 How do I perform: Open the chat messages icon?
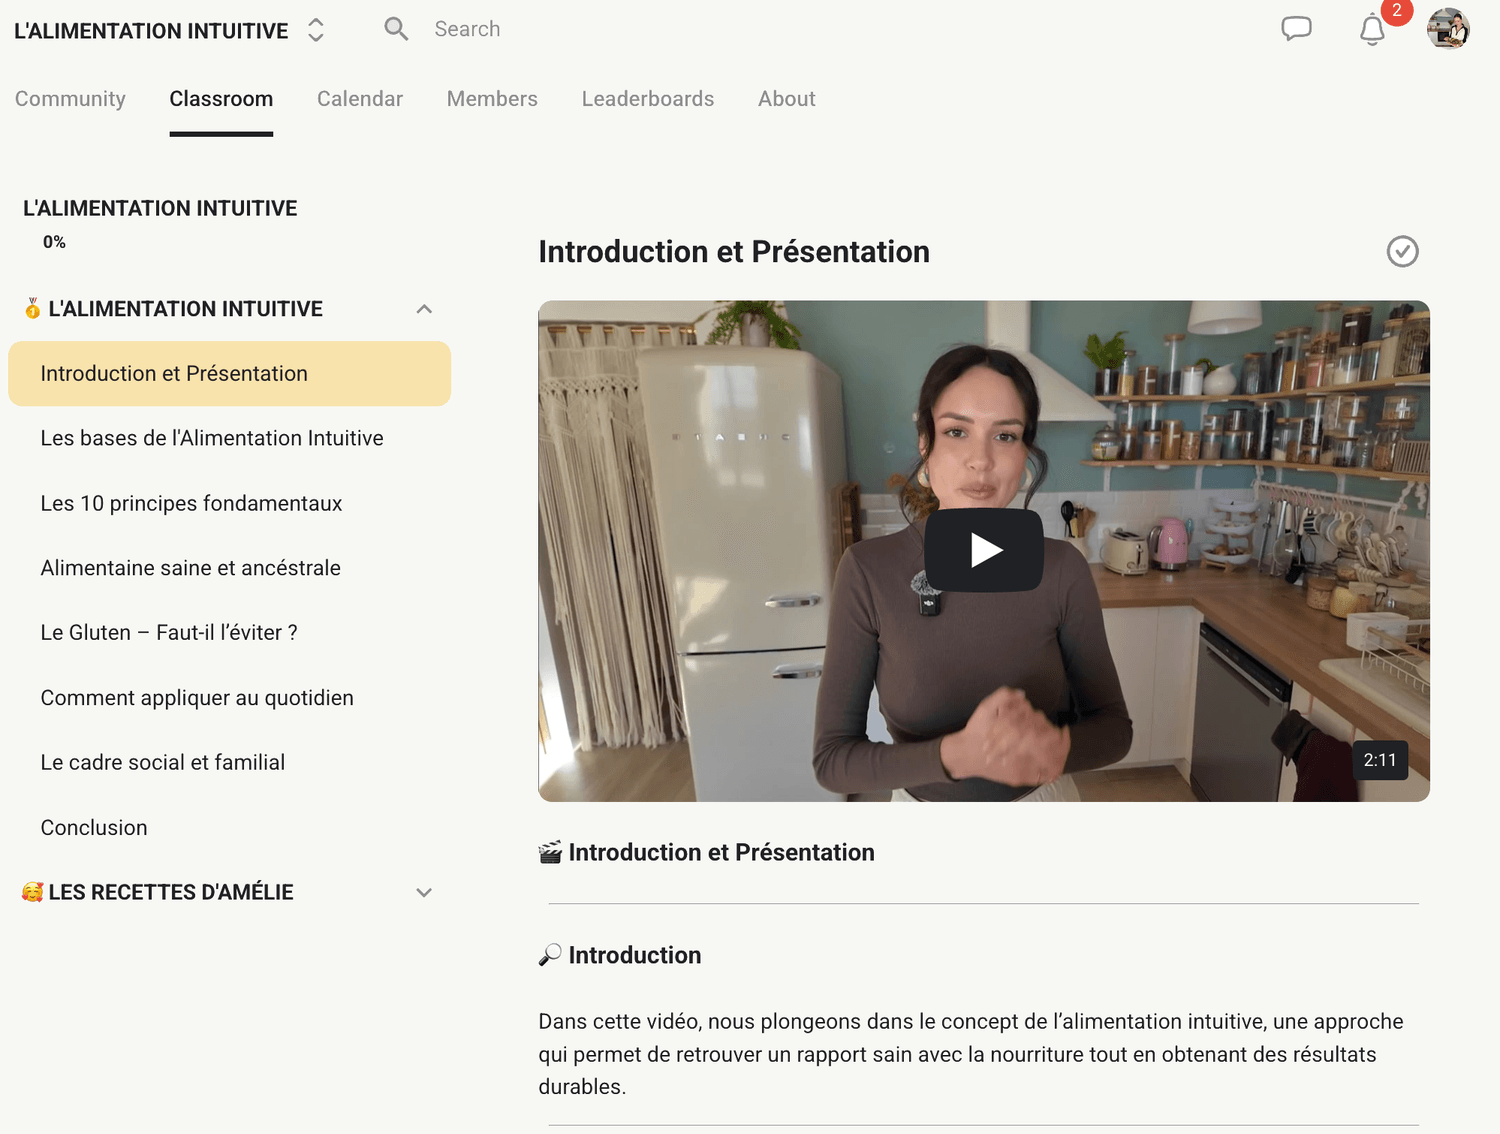click(1296, 29)
